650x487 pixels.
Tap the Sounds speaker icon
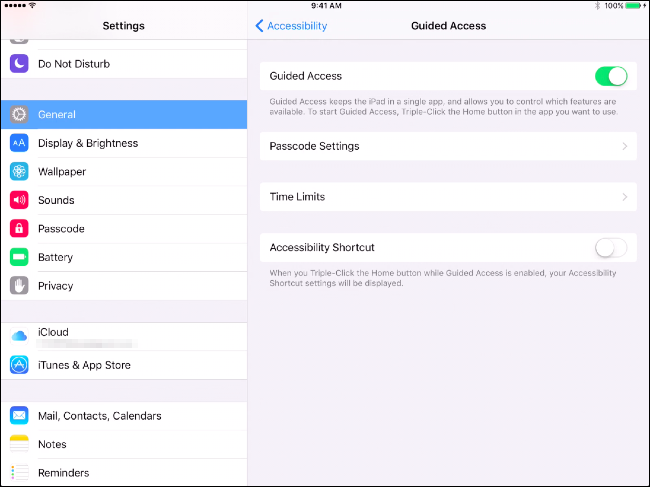[x=19, y=200]
